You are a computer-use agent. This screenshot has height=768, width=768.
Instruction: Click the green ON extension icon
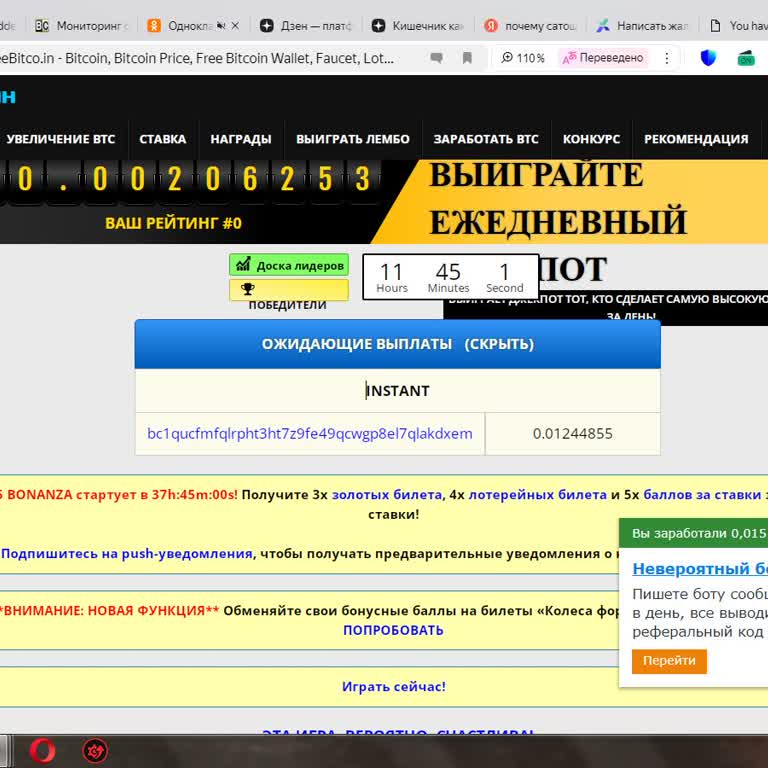[x=745, y=58]
